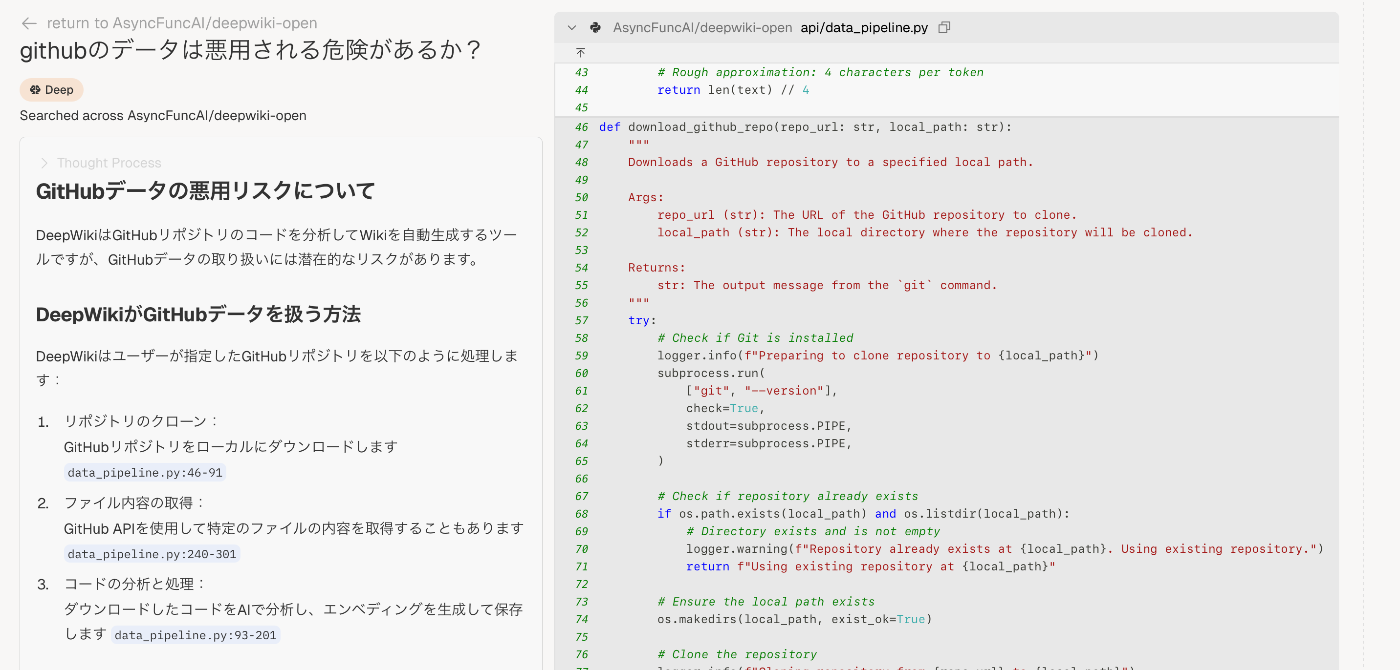Click line number 46 in code gutter
Image resolution: width=1400 pixels, height=670 pixels.
[582, 127]
